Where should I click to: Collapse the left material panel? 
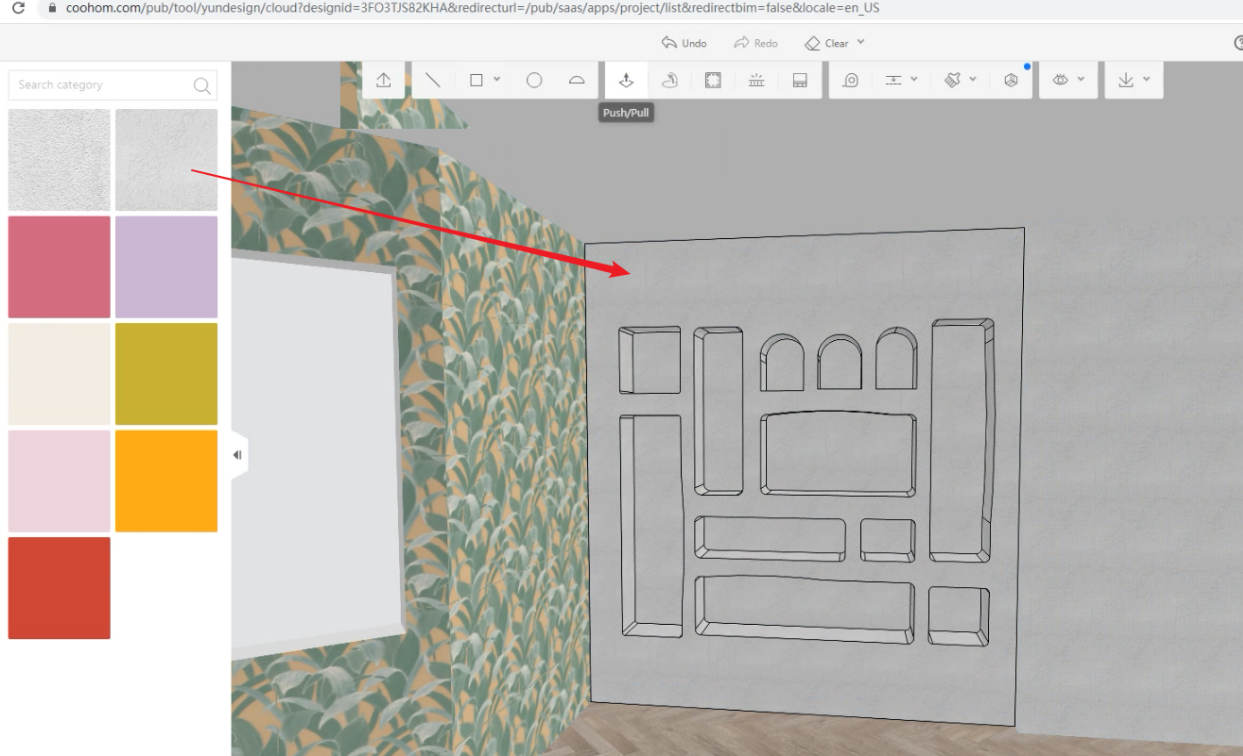[x=238, y=455]
